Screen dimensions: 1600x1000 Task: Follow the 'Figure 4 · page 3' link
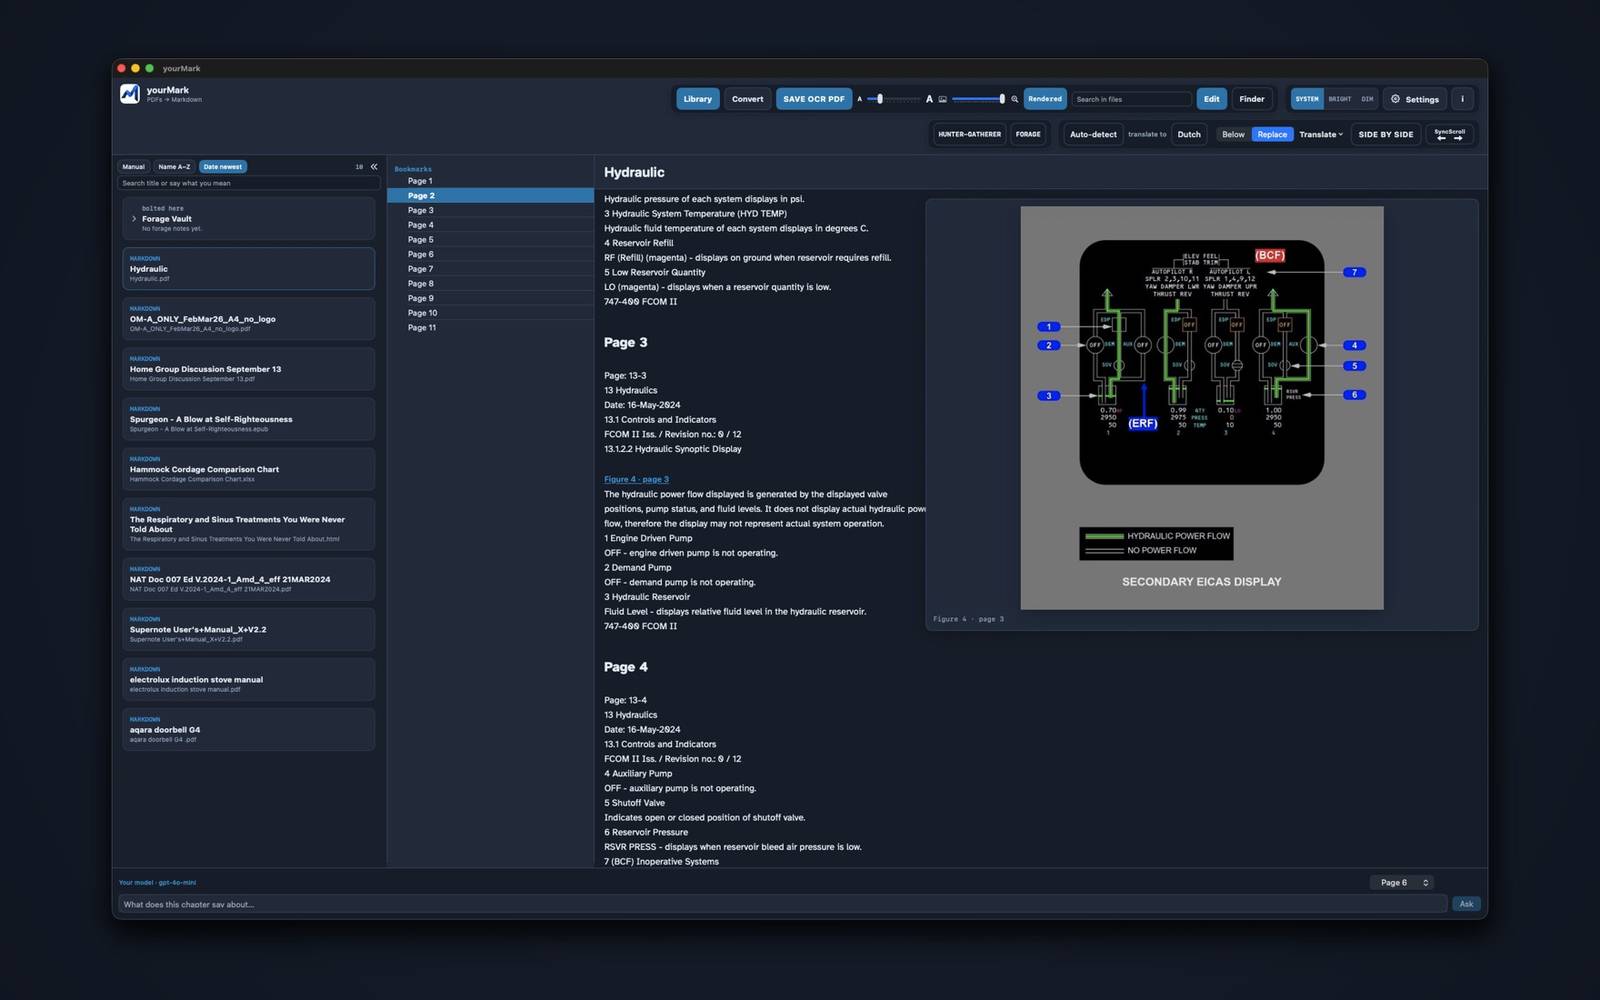click(636, 479)
